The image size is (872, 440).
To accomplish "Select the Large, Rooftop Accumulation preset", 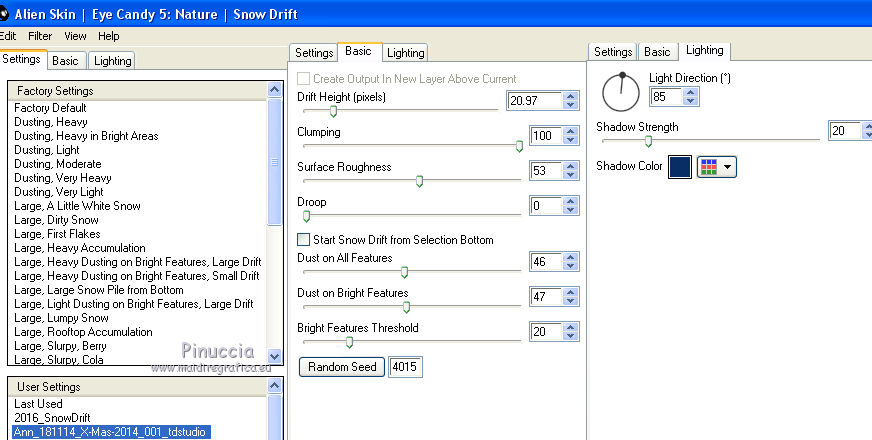I will click(x=83, y=332).
